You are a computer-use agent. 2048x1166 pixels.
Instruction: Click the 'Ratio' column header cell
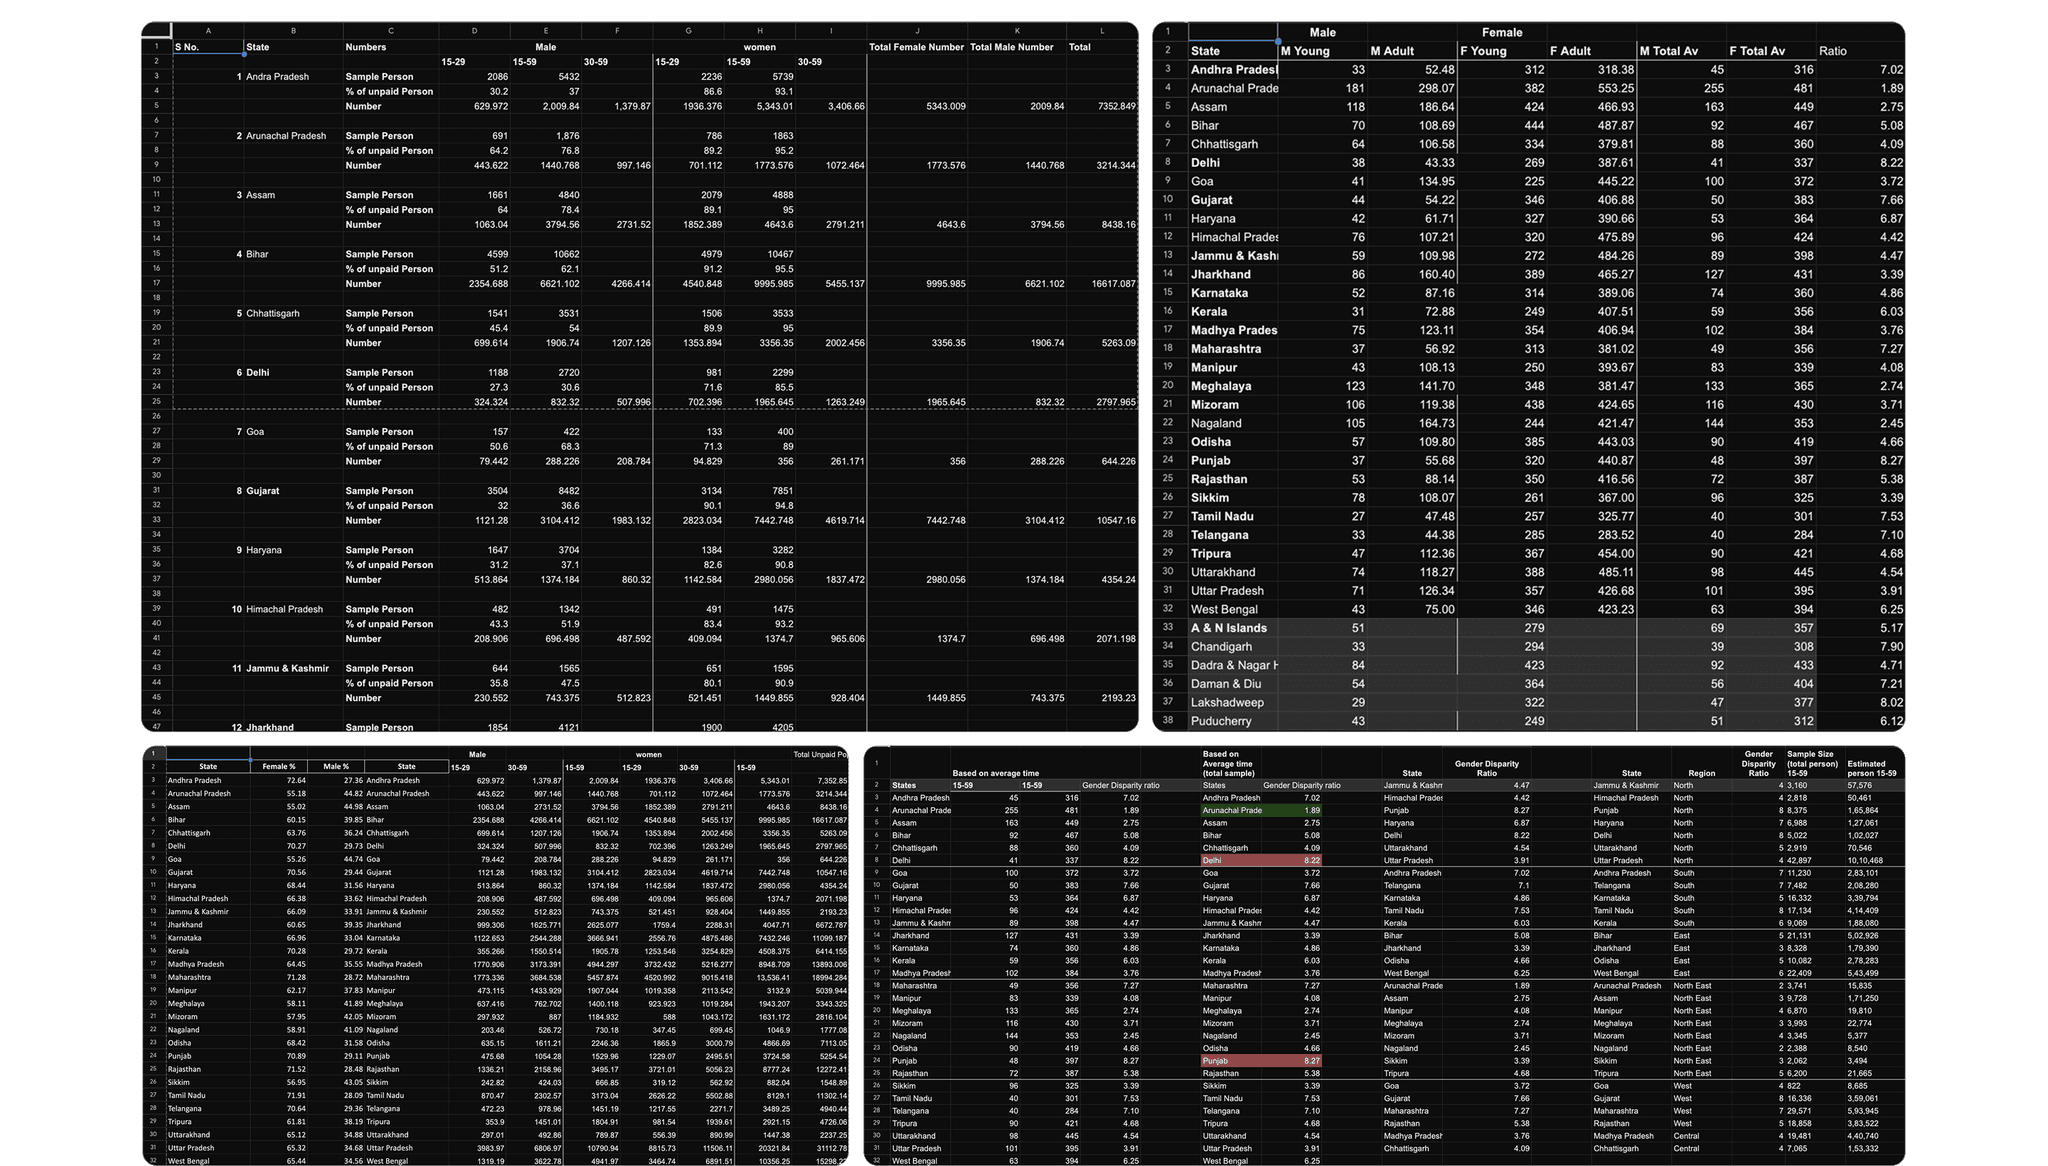coord(1833,51)
